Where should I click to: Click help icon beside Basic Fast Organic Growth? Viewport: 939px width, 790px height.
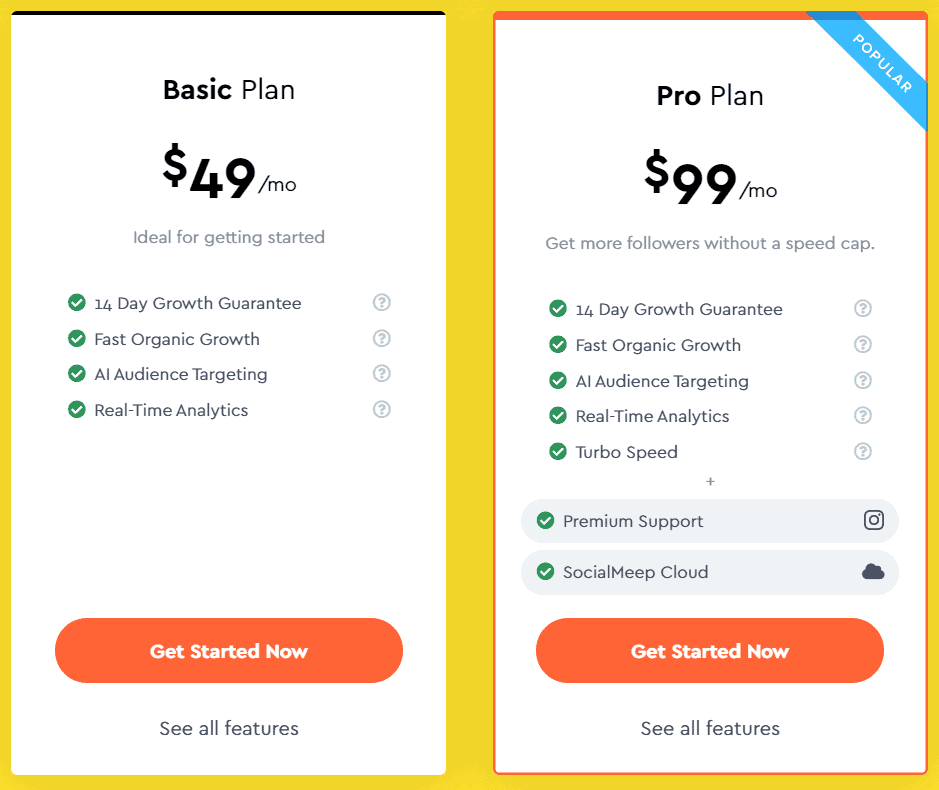381,338
